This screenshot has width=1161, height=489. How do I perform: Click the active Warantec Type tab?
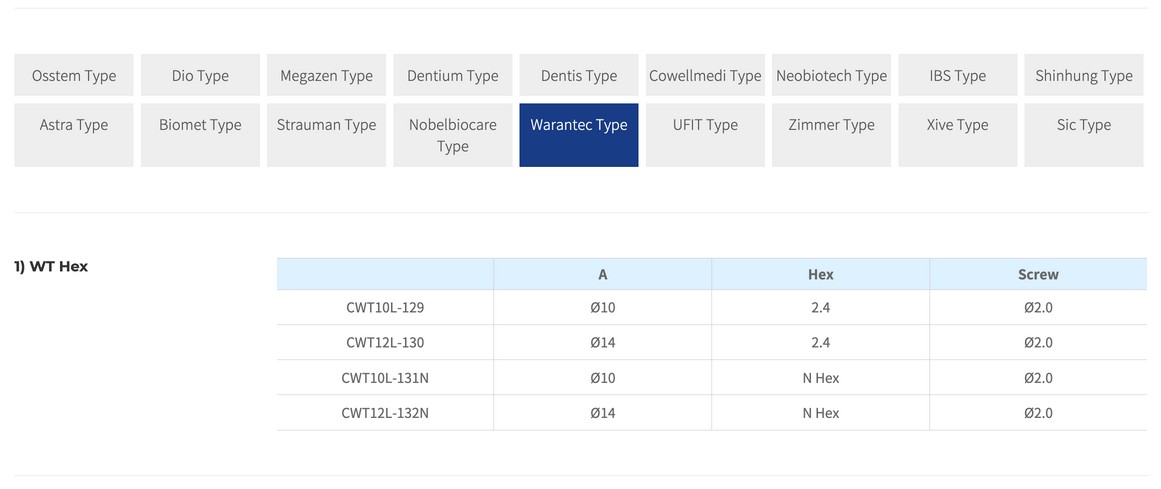click(x=578, y=135)
